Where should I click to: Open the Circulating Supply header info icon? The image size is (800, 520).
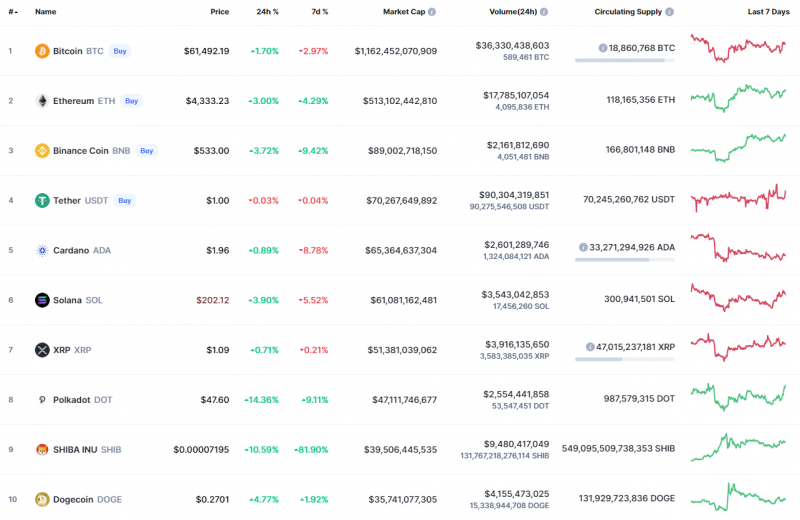point(669,12)
